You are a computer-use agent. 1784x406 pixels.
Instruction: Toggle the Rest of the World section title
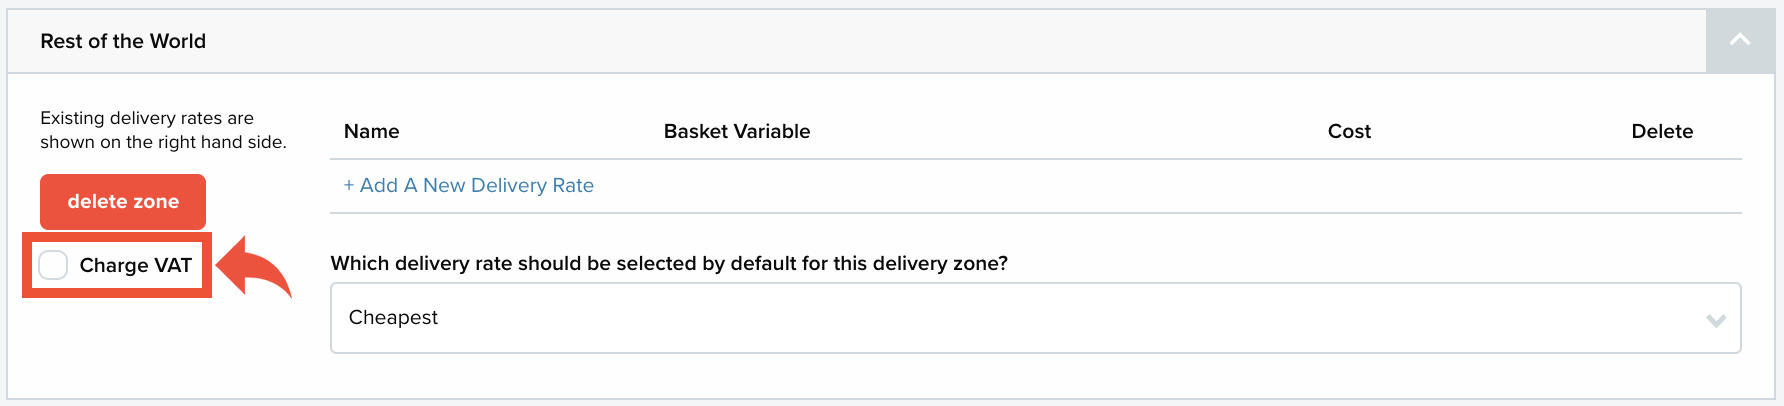point(123,41)
